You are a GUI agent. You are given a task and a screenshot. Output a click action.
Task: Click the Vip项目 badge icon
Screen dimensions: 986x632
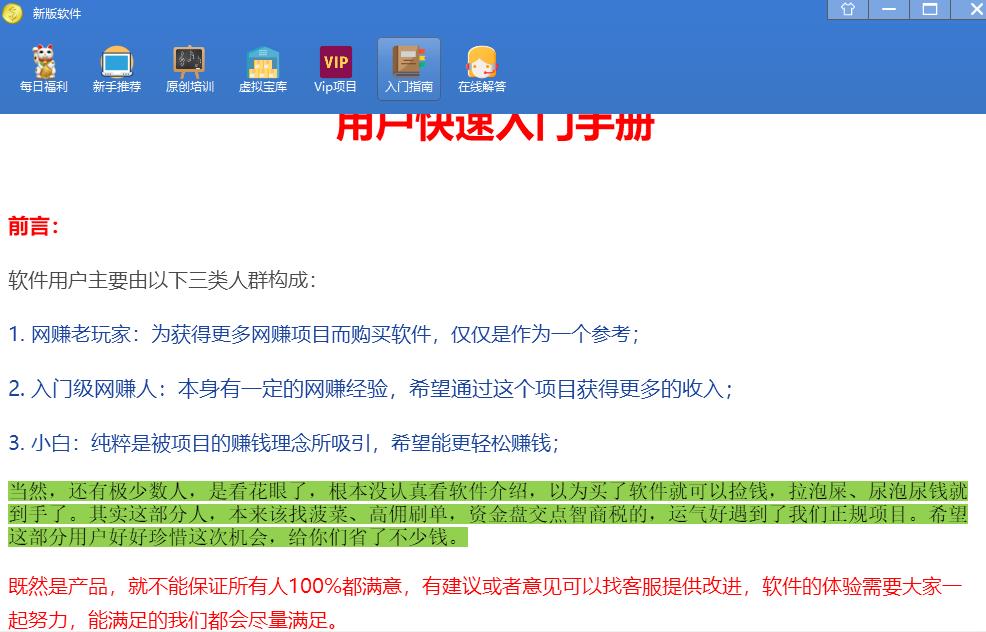click(x=336, y=69)
